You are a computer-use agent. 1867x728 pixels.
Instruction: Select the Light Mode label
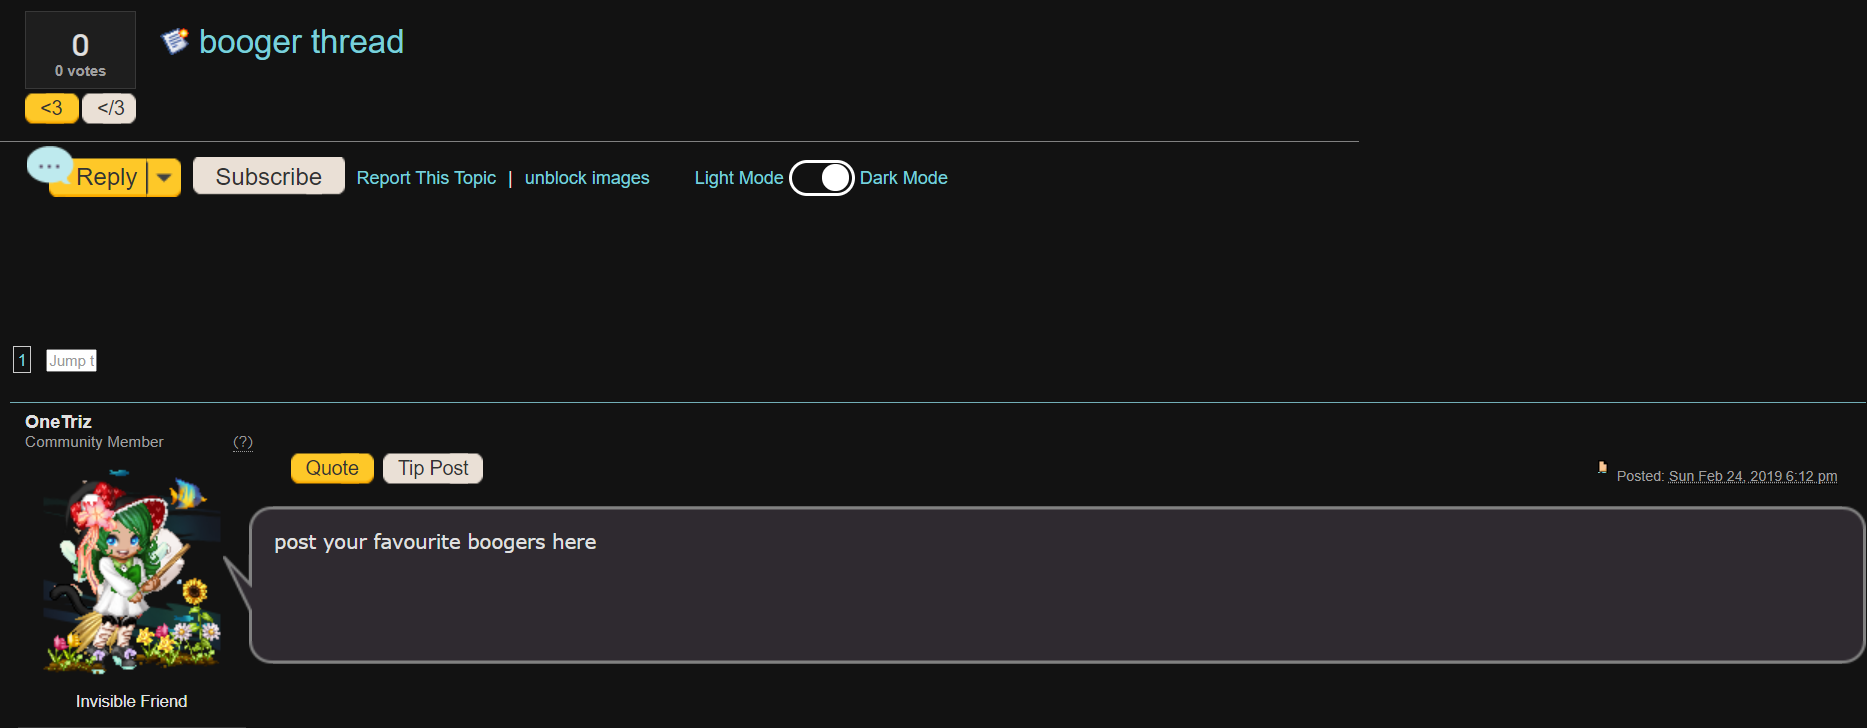tap(739, 178)
